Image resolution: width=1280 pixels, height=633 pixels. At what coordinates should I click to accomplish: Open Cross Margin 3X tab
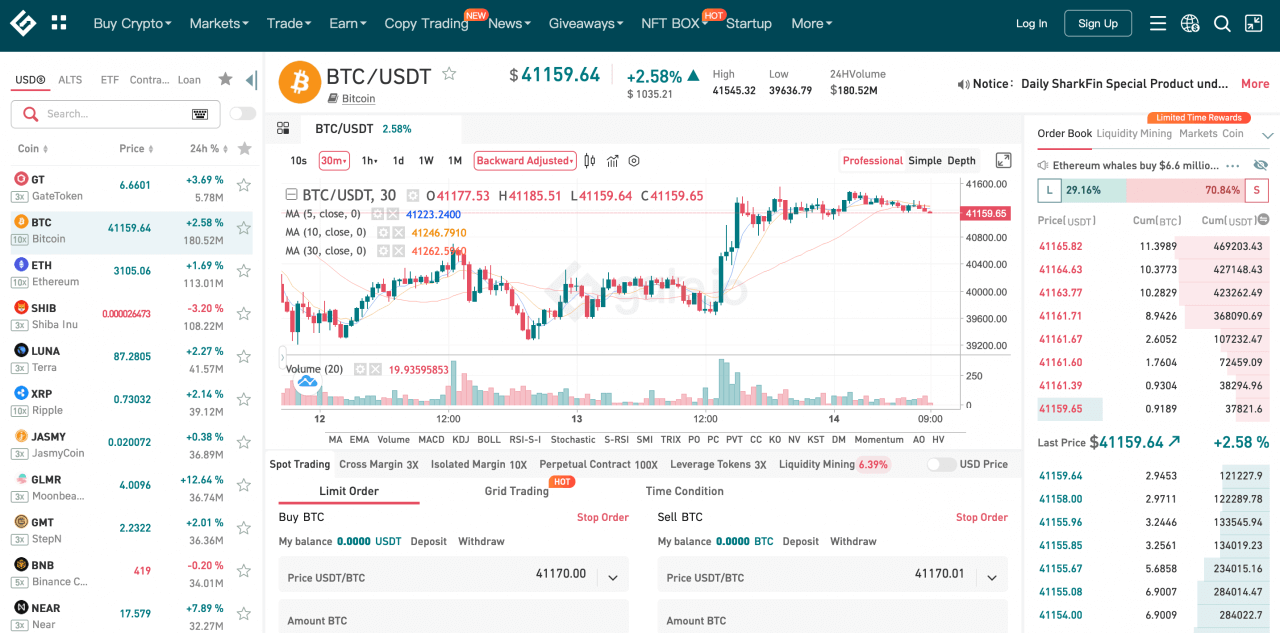(378, 464)
